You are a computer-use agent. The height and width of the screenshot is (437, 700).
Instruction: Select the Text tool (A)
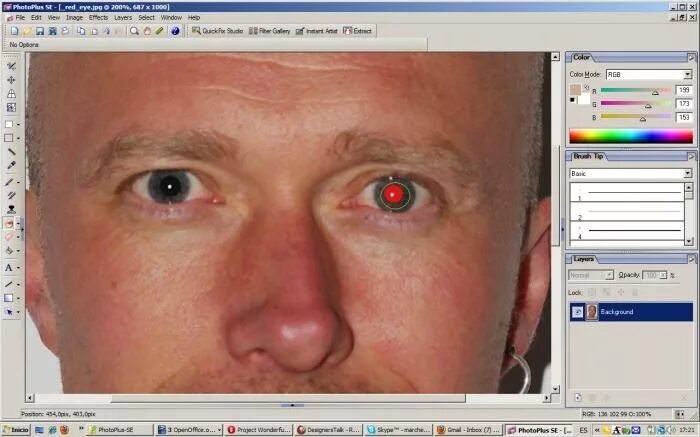(9, 267)
